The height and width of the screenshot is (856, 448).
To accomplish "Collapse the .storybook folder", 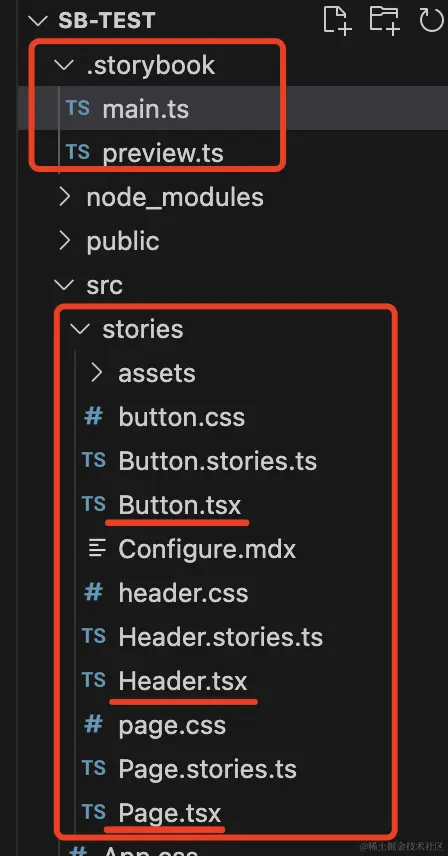I will click(65, 66).
